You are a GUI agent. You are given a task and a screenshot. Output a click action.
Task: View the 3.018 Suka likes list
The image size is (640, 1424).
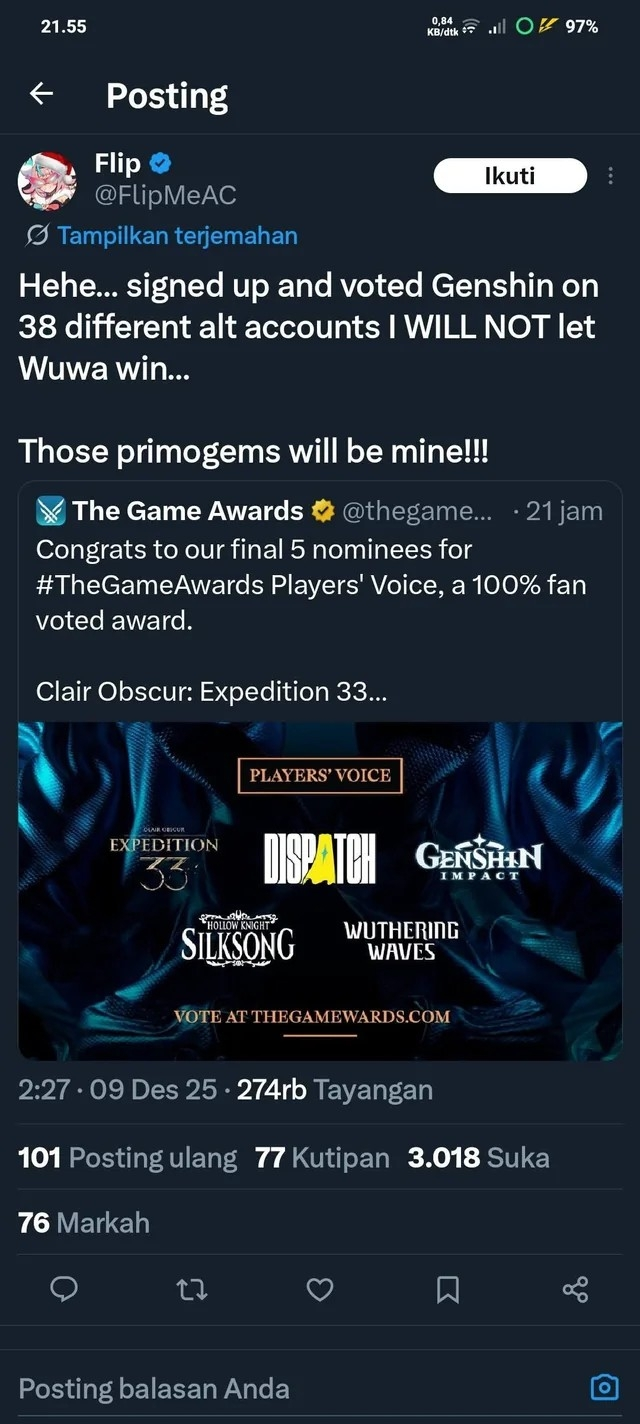click(x=479, y=1158)
